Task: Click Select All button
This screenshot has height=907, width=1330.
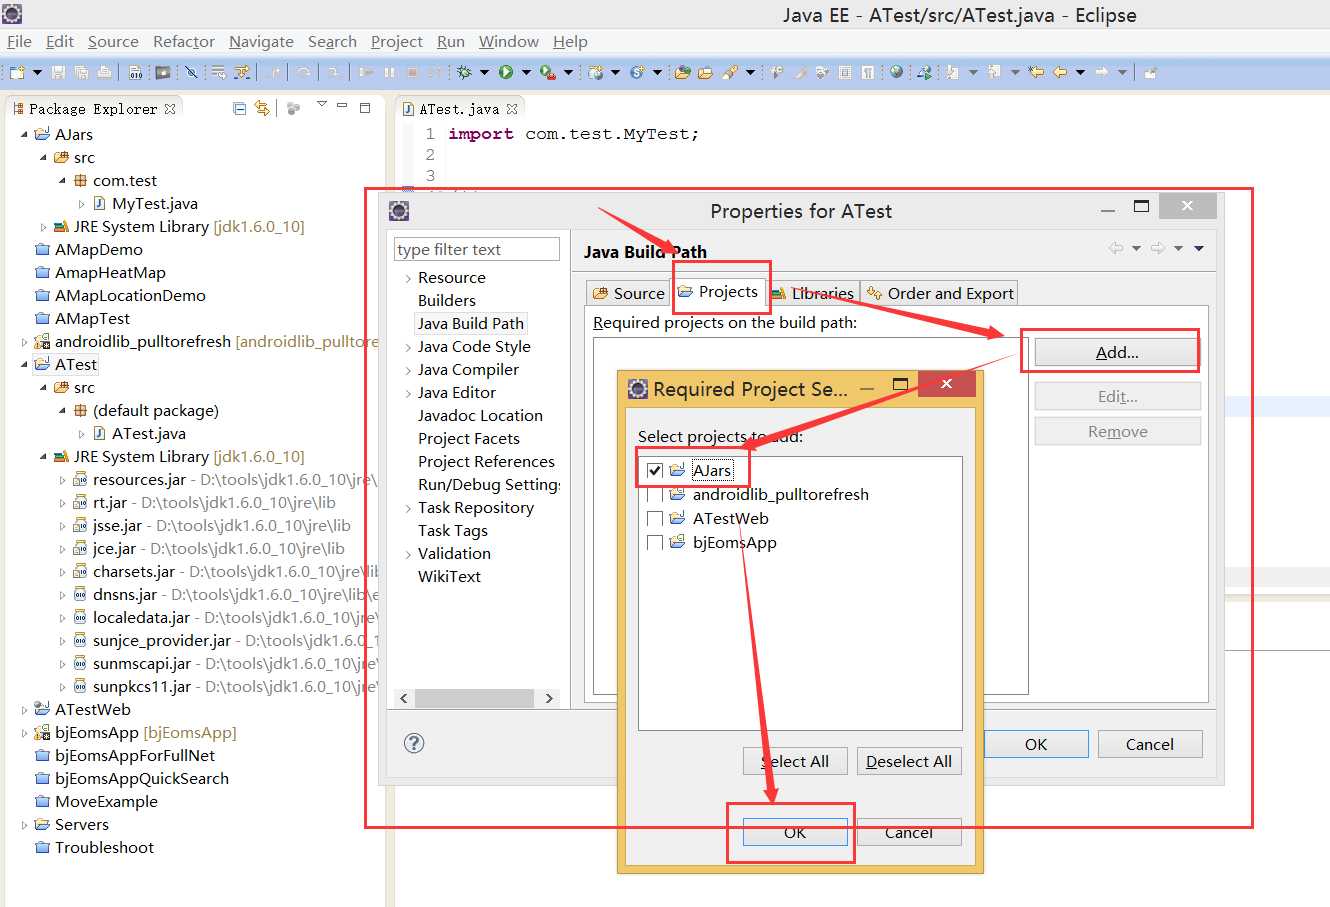Action: [795, 761]
